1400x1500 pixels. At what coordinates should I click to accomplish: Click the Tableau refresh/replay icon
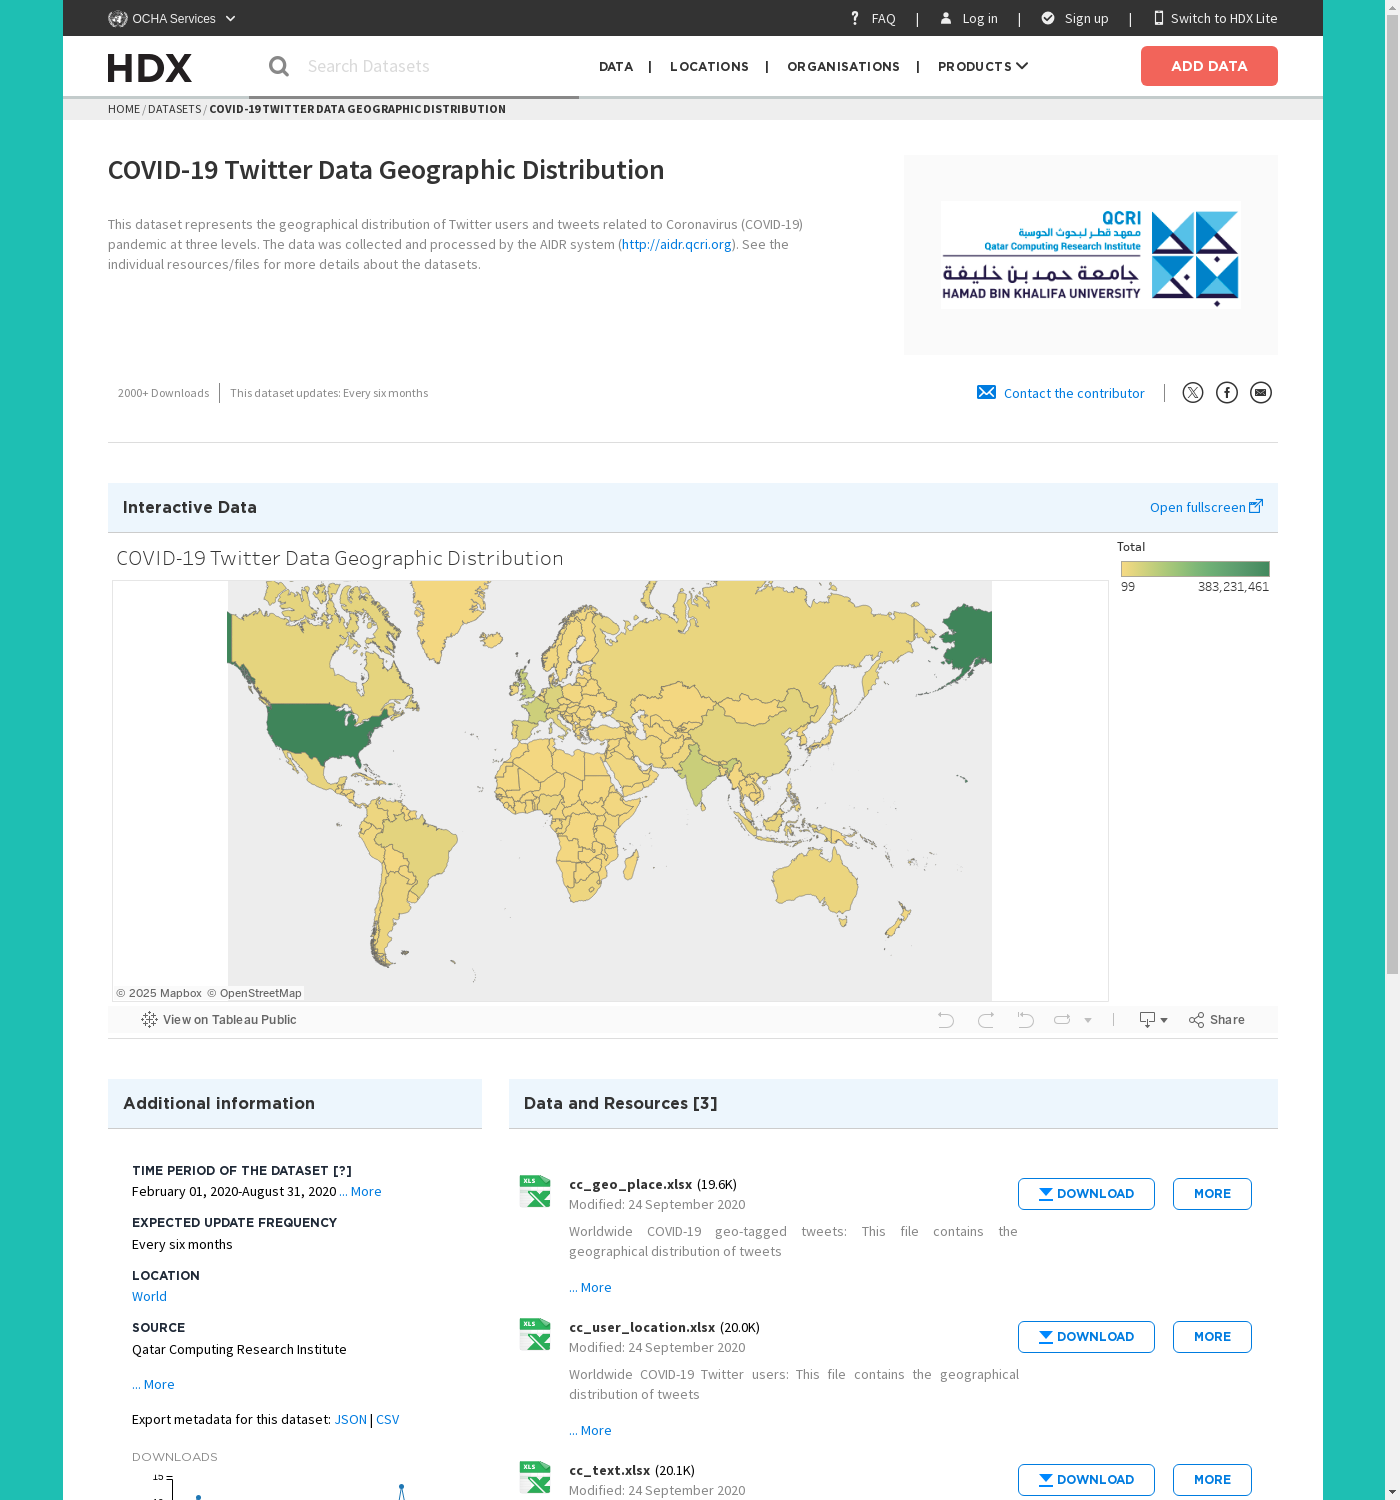pyautogui.click(x=1062, y=1020)
